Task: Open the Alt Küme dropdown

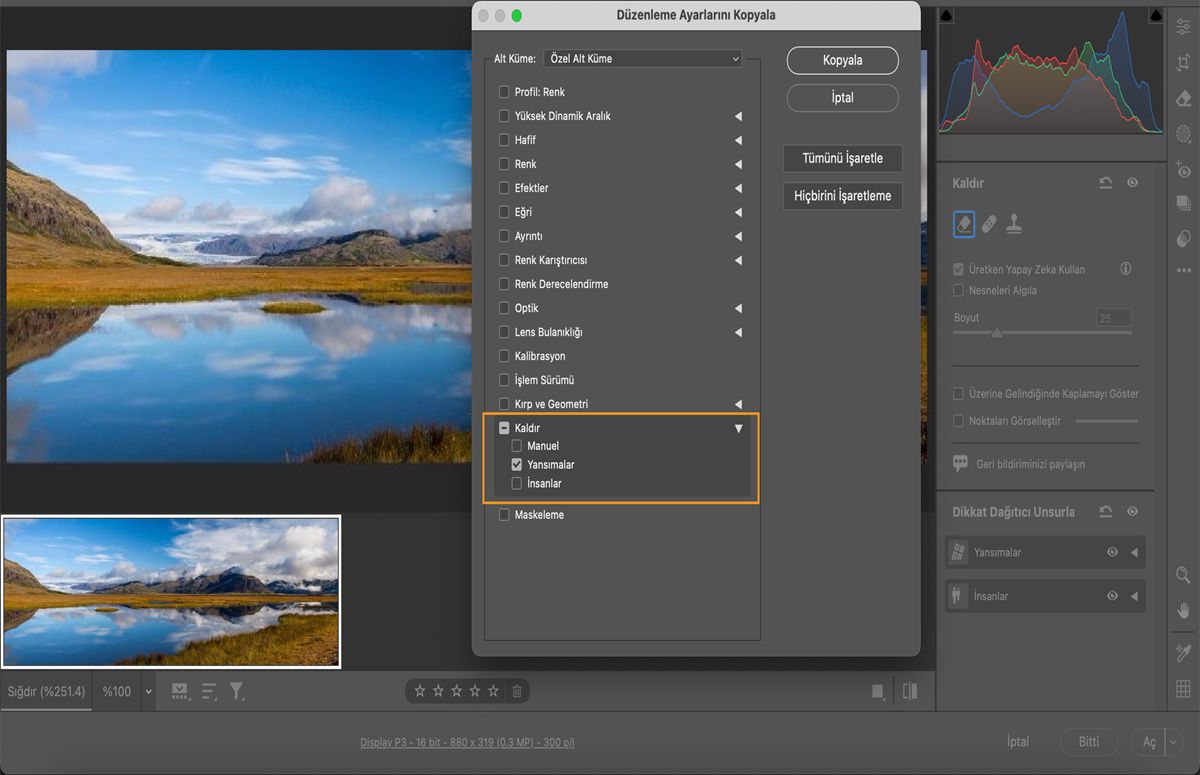Action: pos(643,59)
